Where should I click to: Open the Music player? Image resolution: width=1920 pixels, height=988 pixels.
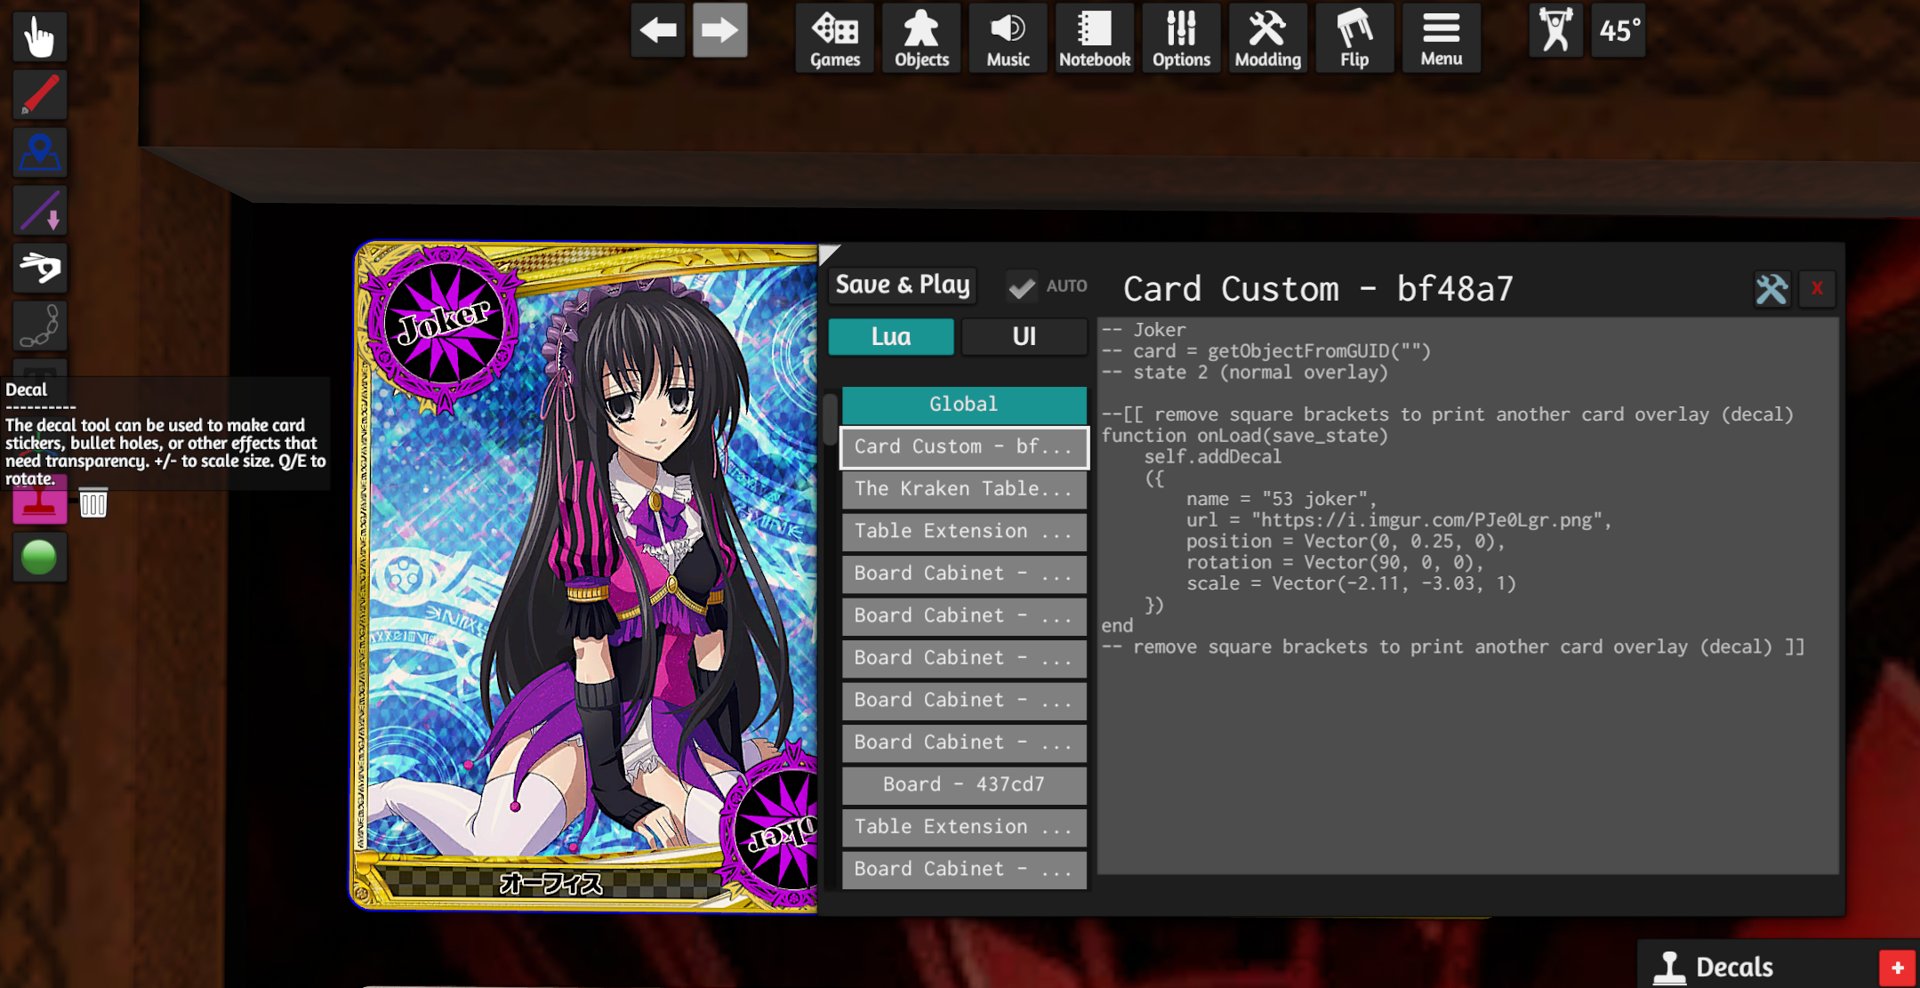pyautogui.click(x=1008, y=38)
